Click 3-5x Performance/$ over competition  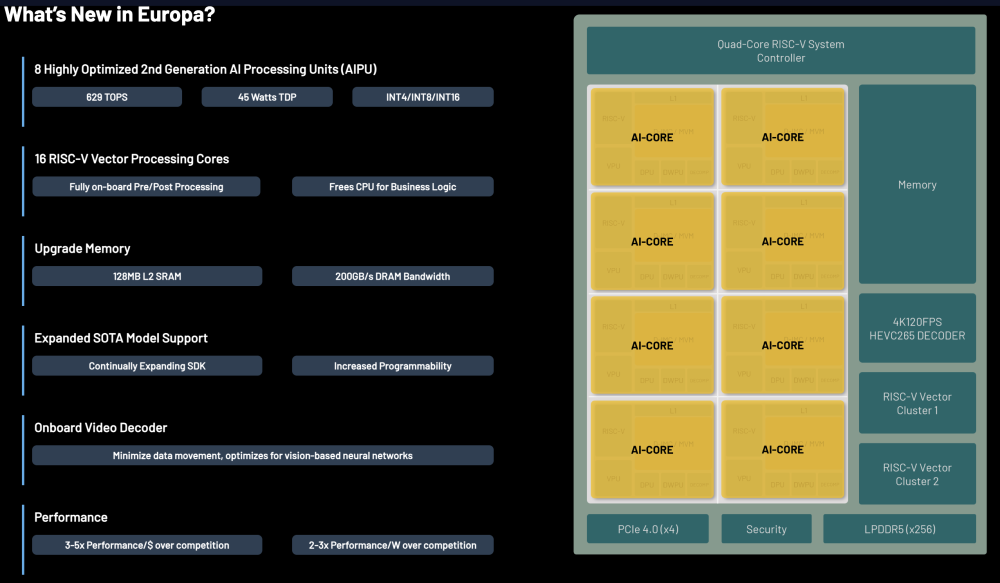pos(147,545)
